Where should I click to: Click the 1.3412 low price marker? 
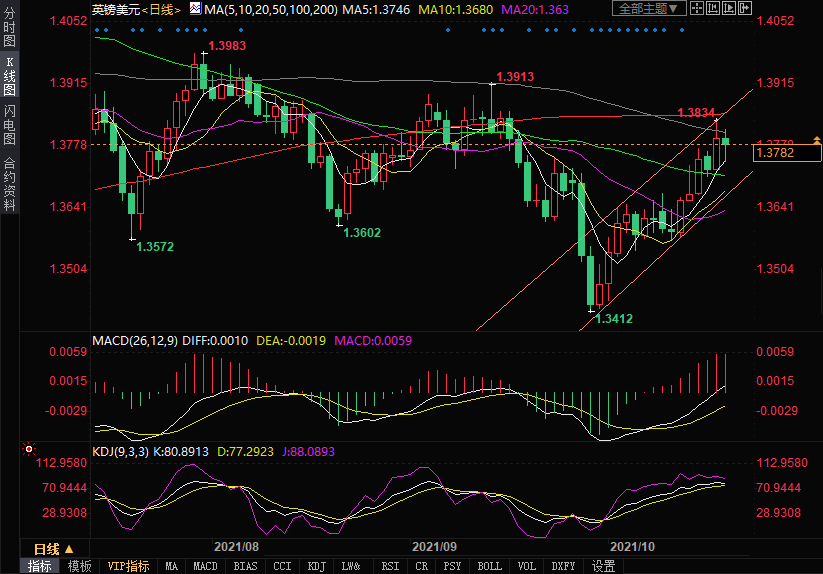[x=614, y=319]
